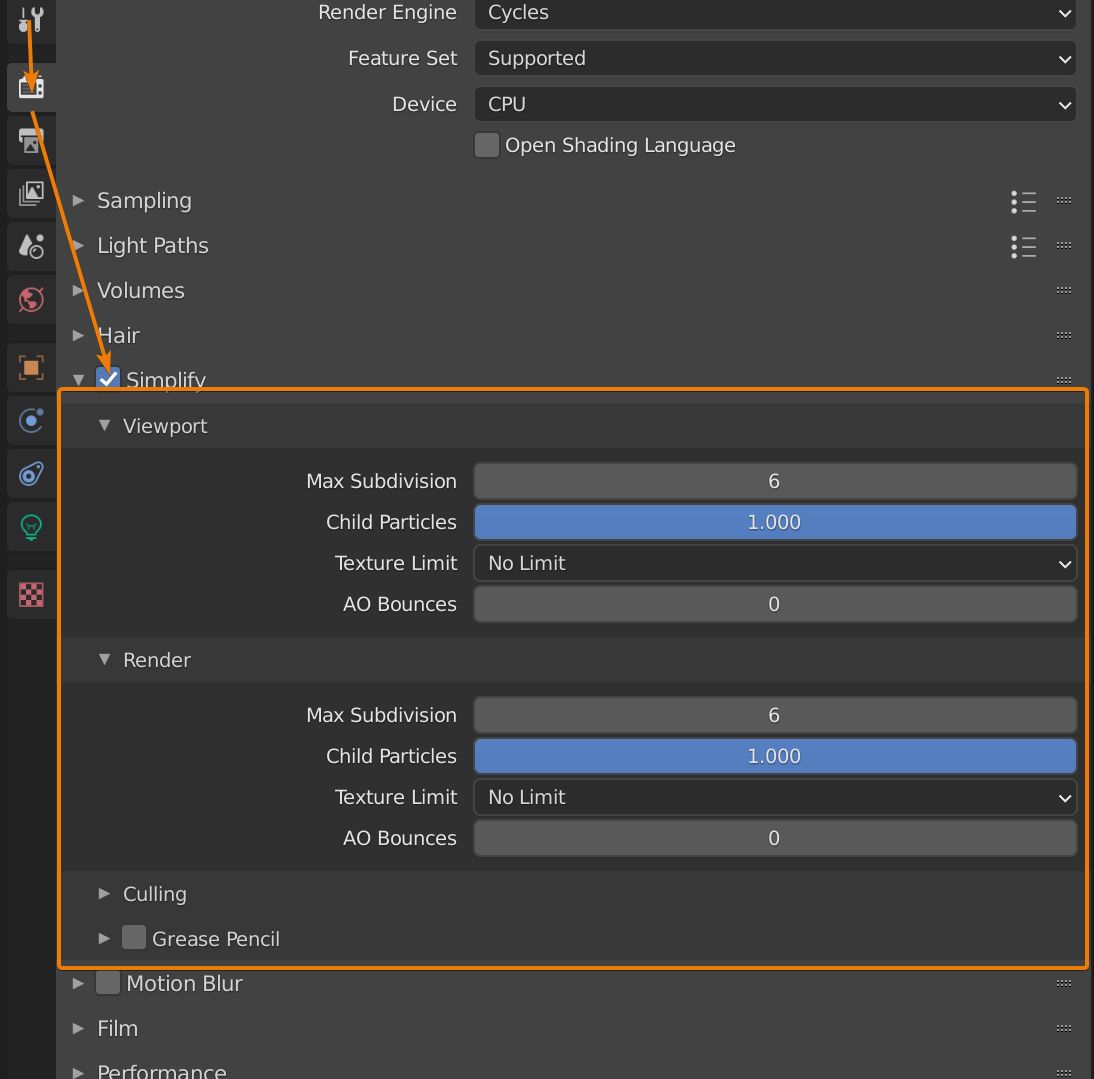Open Object properties (orange square icon)
The image size is (1094, 1079).
click(31, 368)
